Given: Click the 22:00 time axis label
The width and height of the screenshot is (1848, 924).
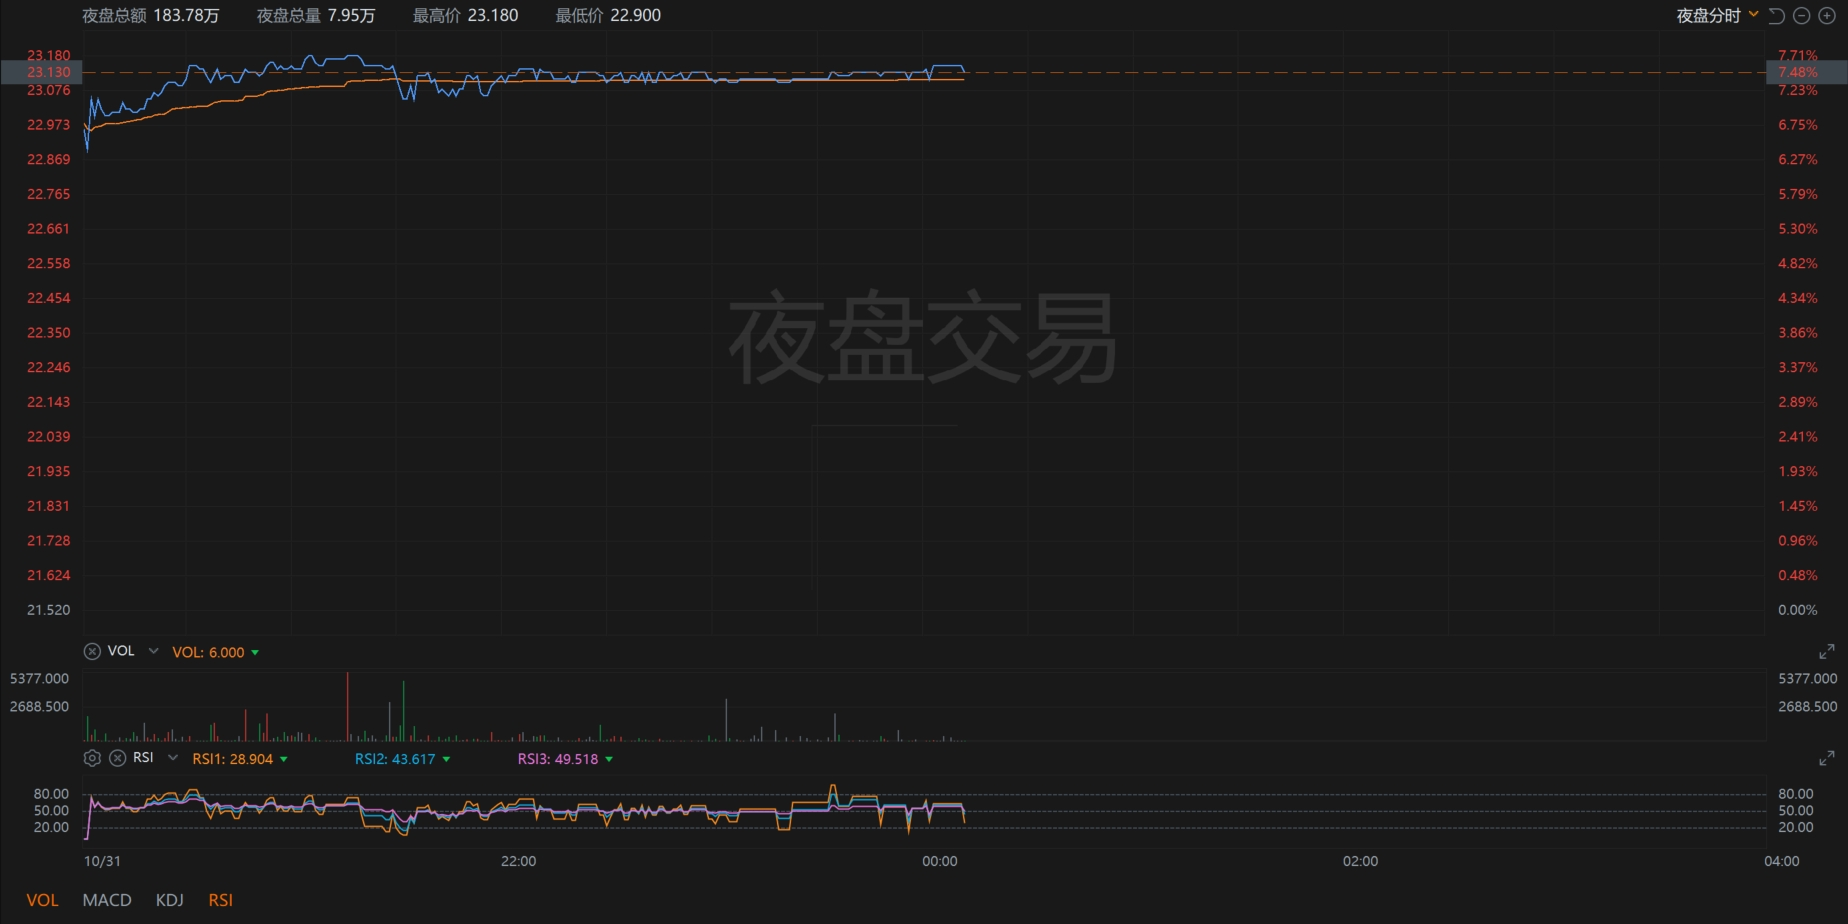Looking at the screenshot, I should click(x=518, y=861).
